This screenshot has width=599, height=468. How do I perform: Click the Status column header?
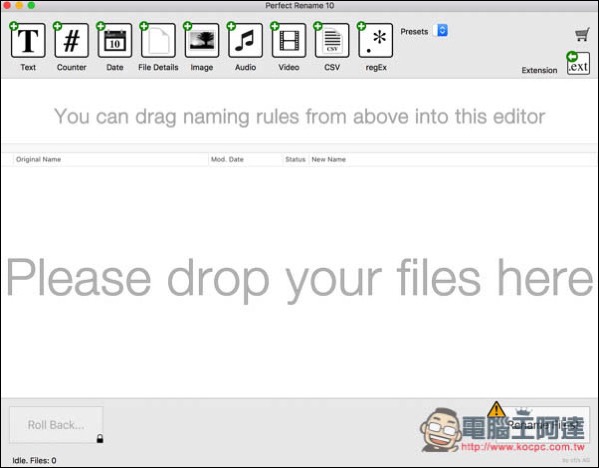[295, 159]
